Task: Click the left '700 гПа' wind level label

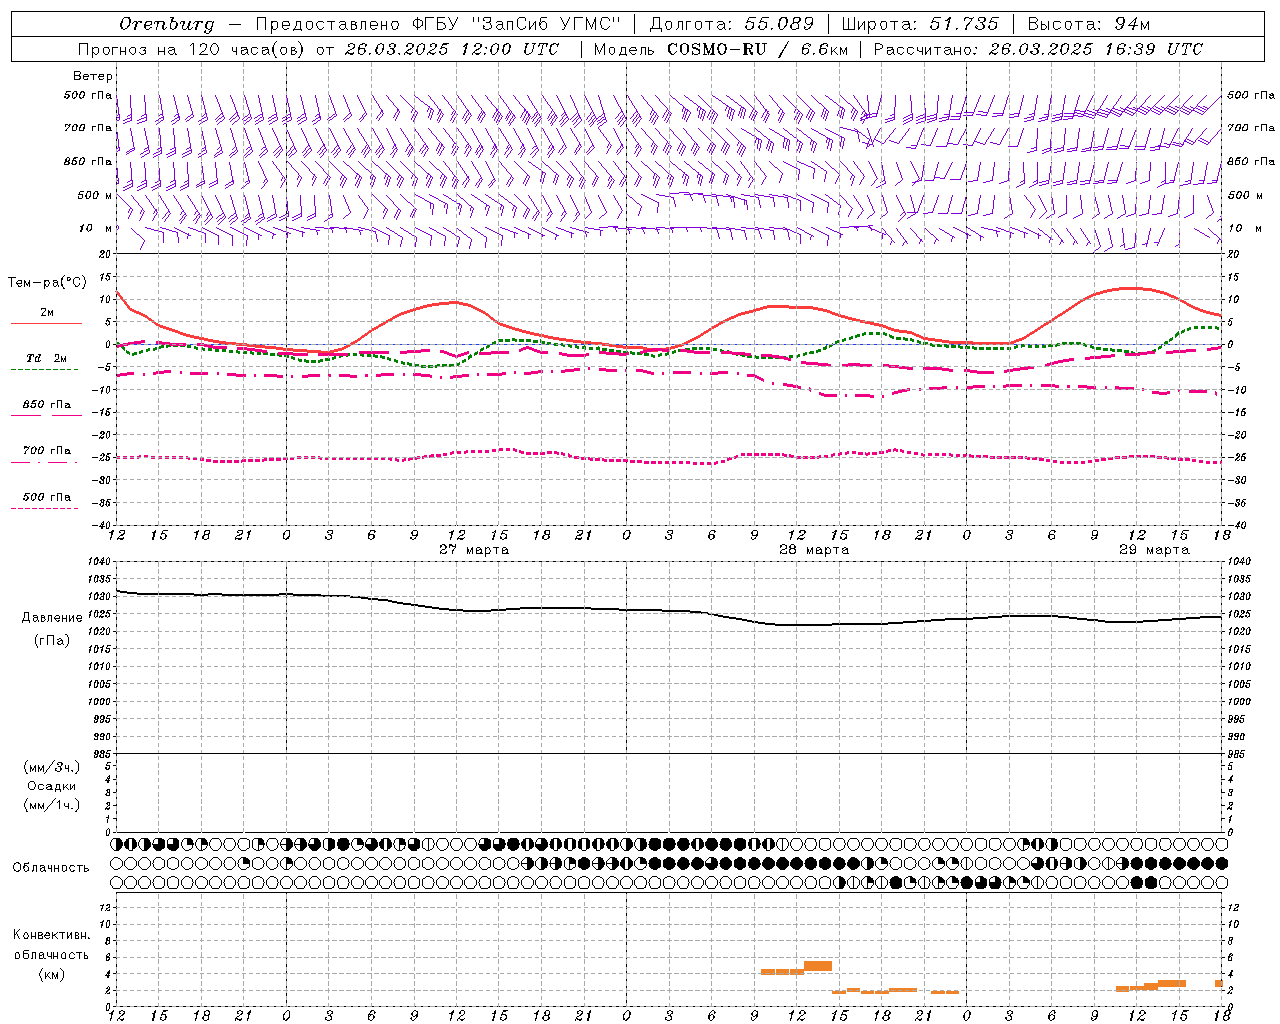Action: tap(88, 128)
